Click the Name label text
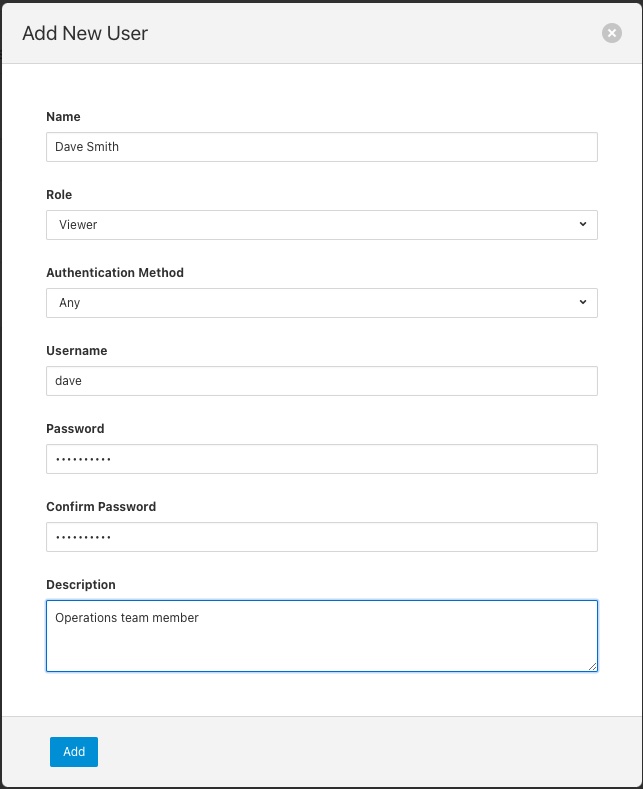The width and height of the screenshot is (643, 789). (x=63, y=117)
